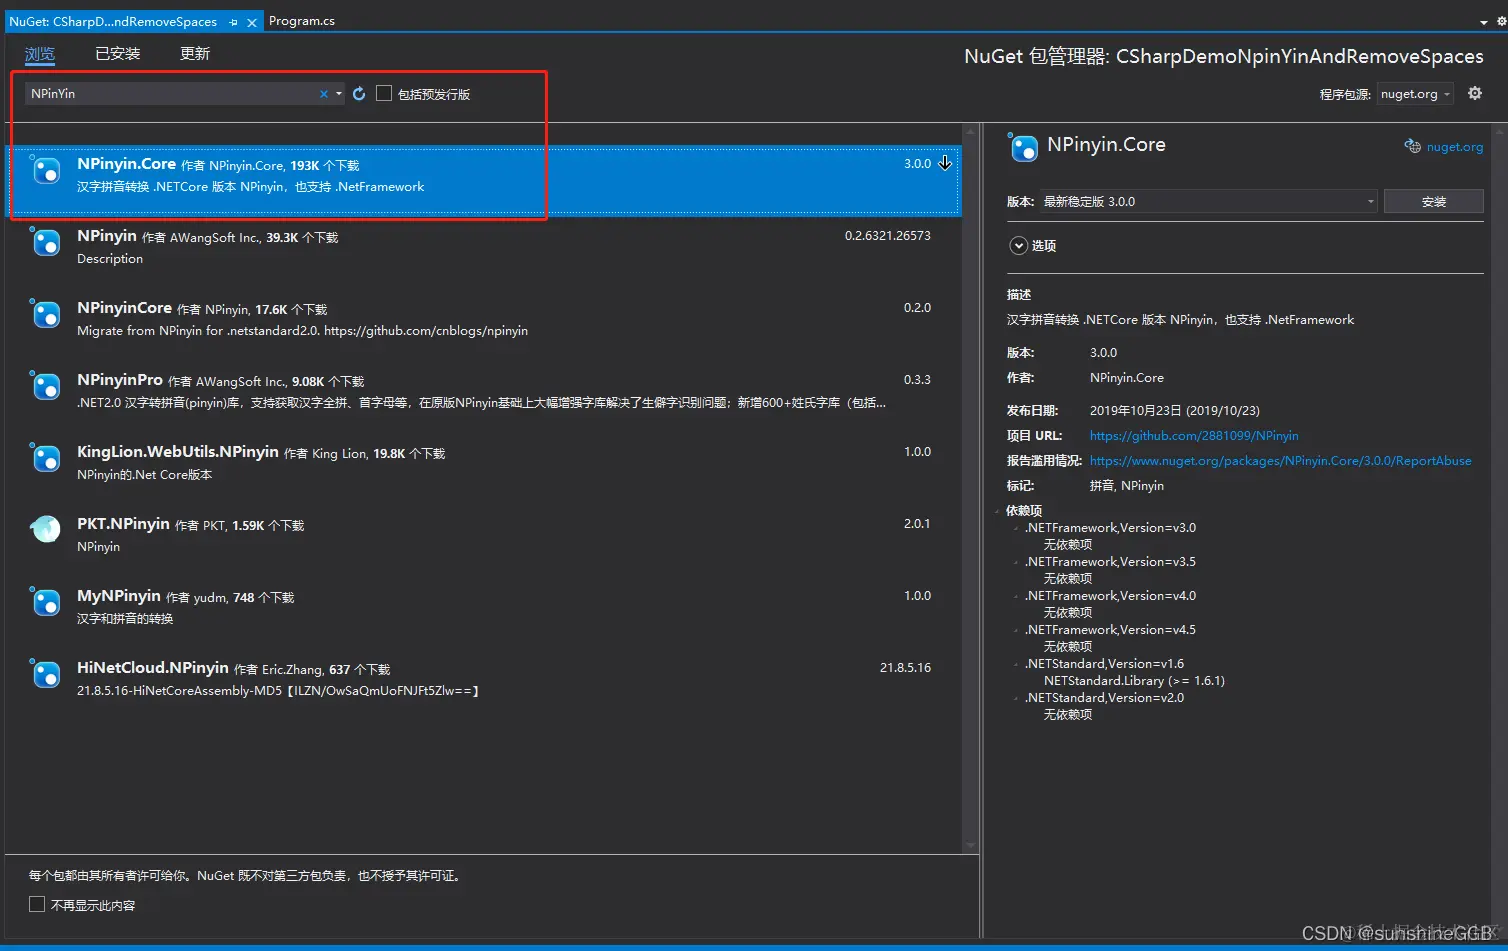1508x951 pixels.
Task: Select the NPinyin.Core package title
Action: point(126,164)
